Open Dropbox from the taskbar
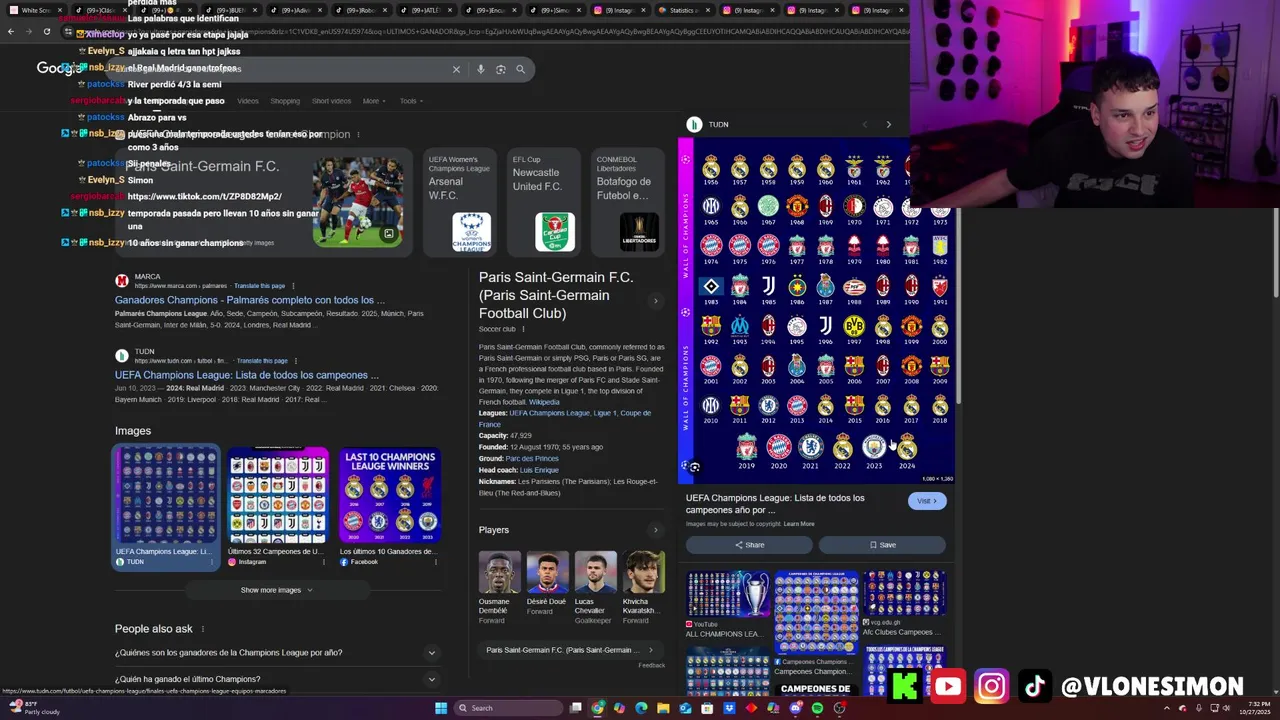This screenshot has width=1280, height=720. [729, 708]
